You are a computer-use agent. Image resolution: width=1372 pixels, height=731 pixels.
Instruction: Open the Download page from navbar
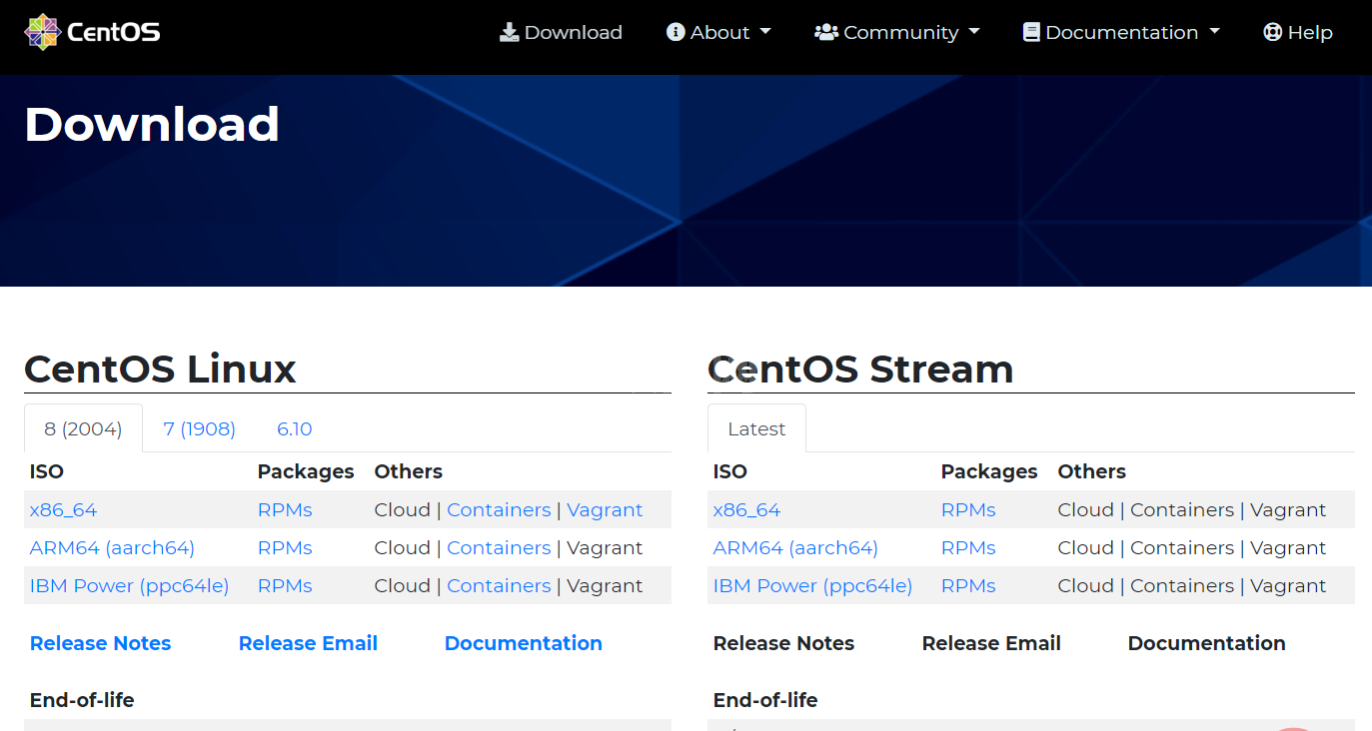561,32
